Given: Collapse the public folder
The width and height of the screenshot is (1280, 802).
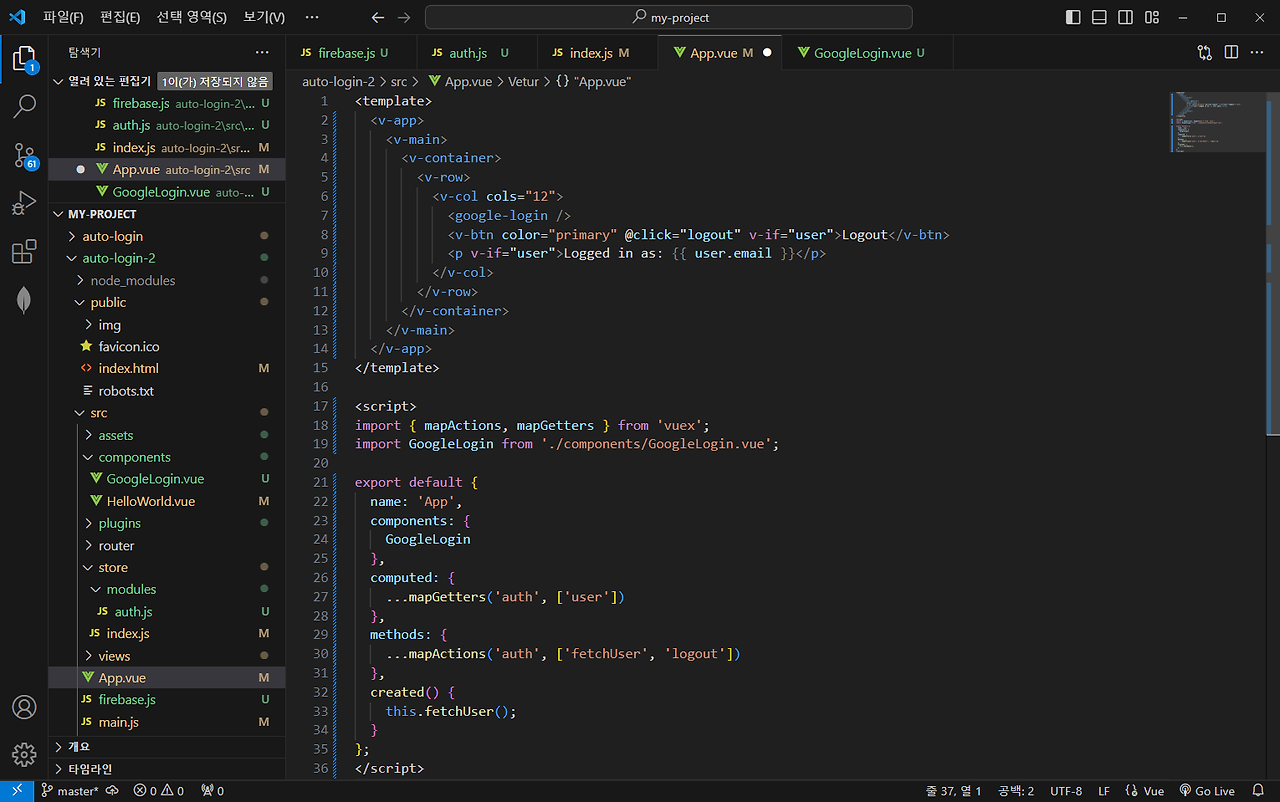Looking at the screenshot, I should (x=166, y=302).
